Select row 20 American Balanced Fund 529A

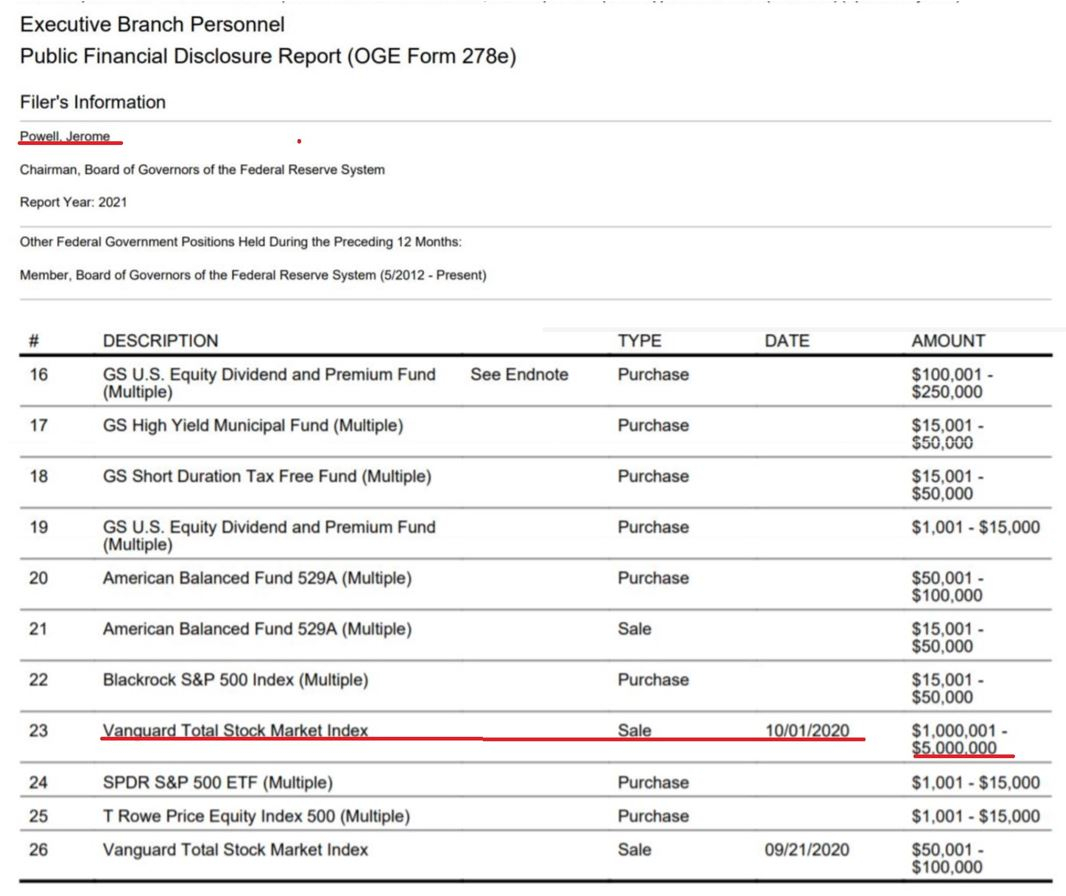(x=257, y=579)
